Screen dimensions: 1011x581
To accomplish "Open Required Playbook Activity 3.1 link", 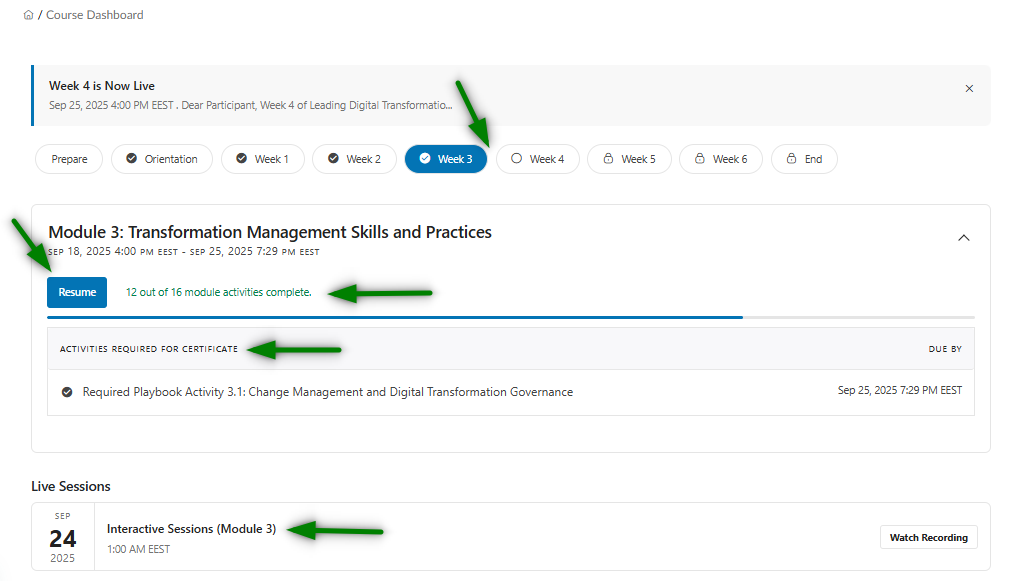I will click(x=327, y=392).
